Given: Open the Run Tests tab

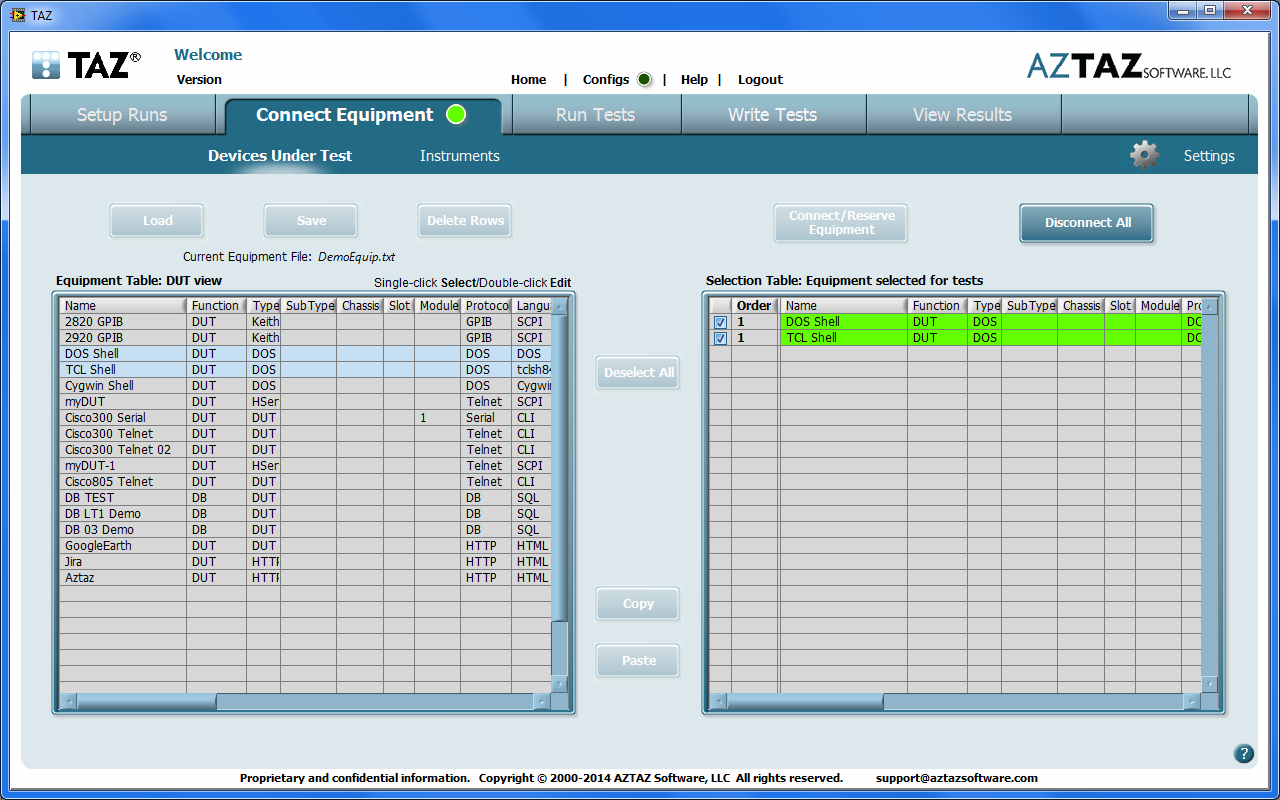Looking at the screenshot, I should pyautogui.click(x=595, y=115).
